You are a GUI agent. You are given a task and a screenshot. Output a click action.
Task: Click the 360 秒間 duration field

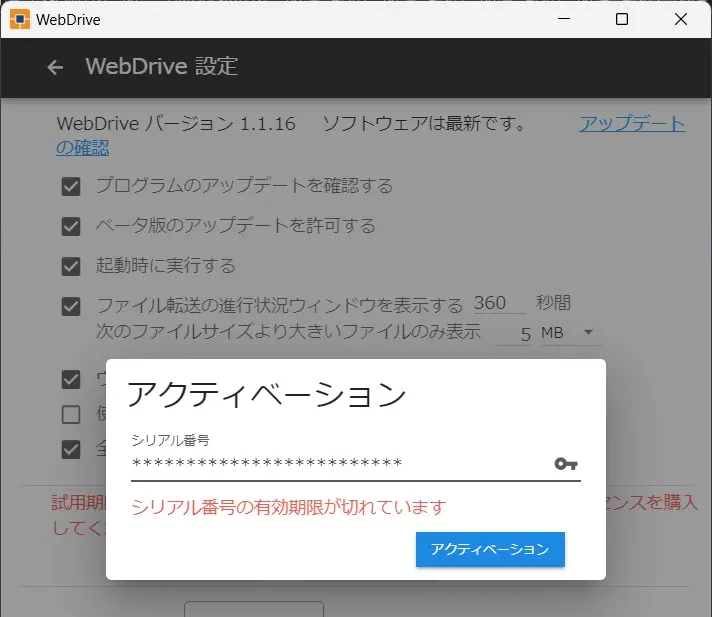(498, 304)
